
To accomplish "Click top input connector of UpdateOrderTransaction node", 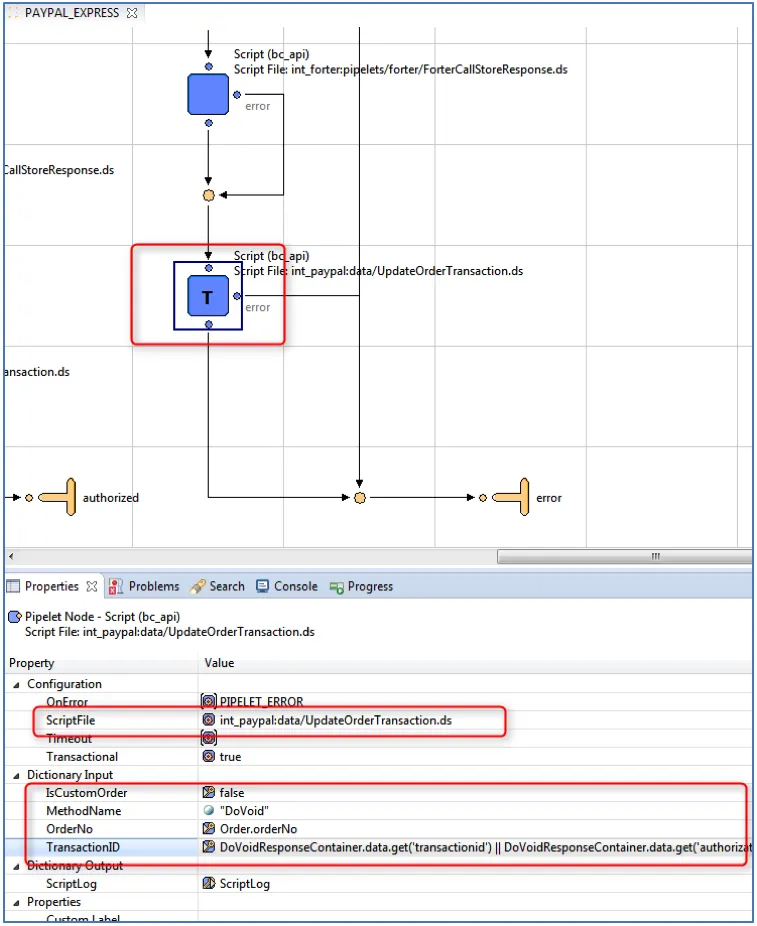I will click(x=208, y=268).
